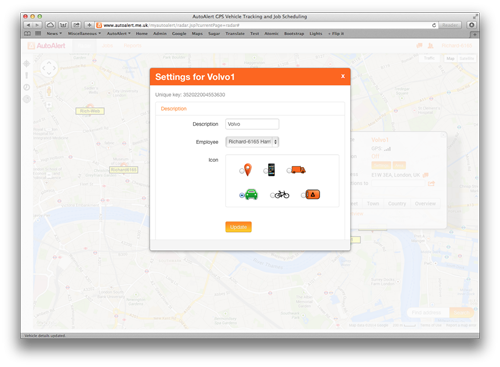Open the News bookmarks folder
The image size is (500, 367).
(x=54, y=34)
